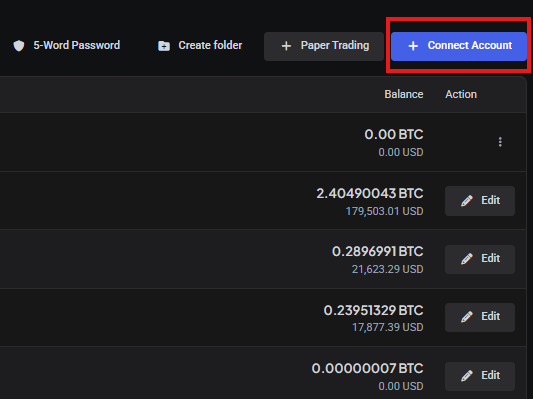The image size is (533, 399).
Task: Edit the 0.2896991 BTC account
Action: point(480,259)
